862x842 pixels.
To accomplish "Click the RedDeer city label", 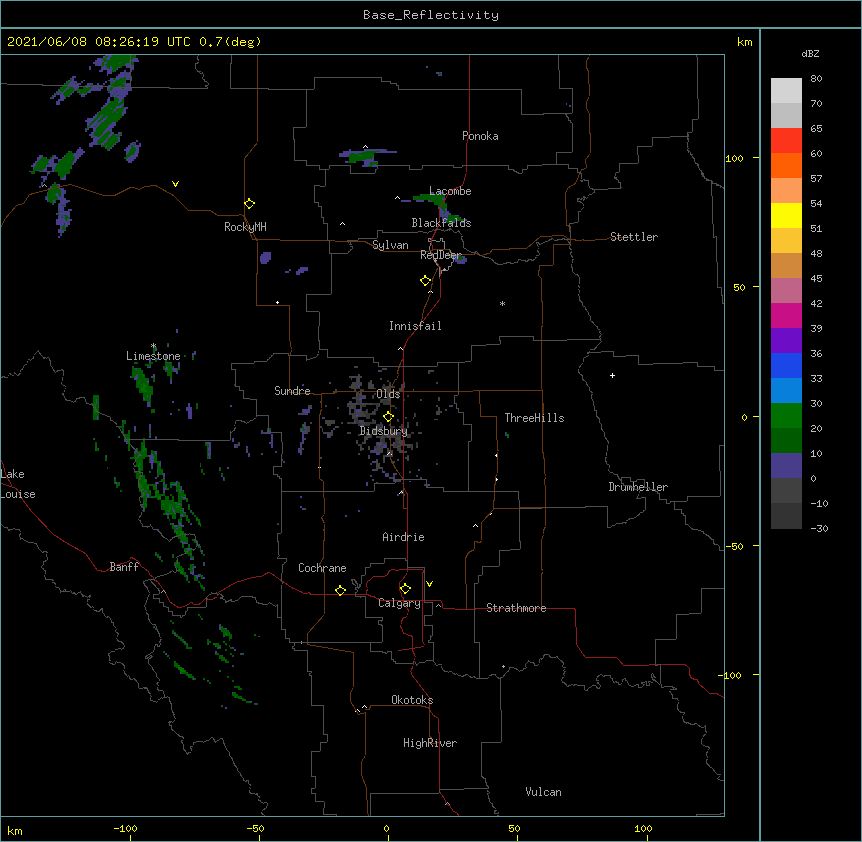I will 440,255.
